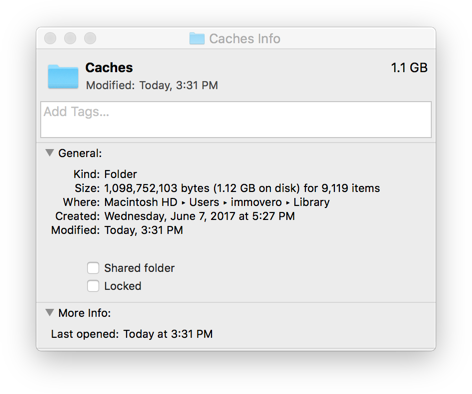This screenshot has width=472, height=394.
Task: Click the Users path segment
Action: 204,202
